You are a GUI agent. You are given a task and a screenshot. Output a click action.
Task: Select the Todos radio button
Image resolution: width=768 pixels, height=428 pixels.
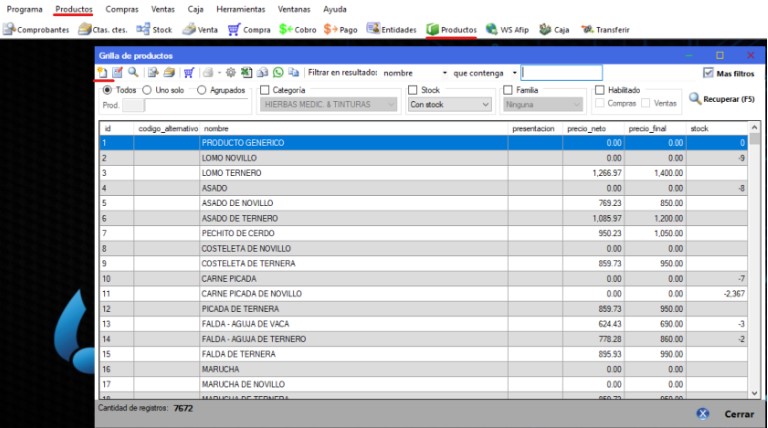pyautogui.click(x=107, y=90)
